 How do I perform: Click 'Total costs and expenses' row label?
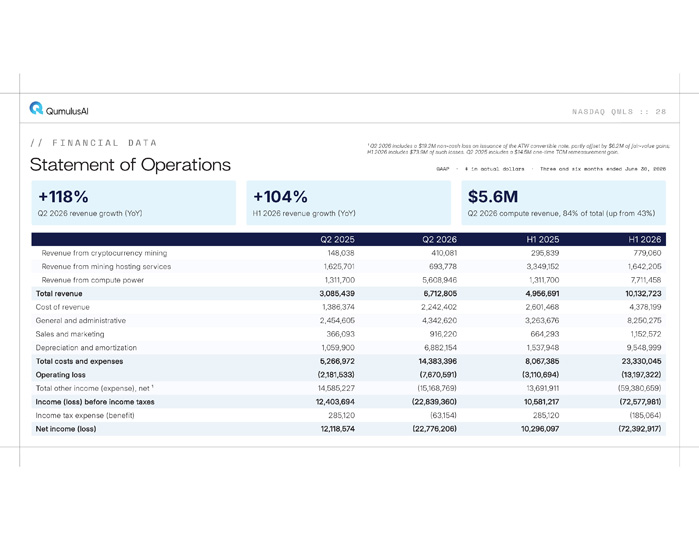pos(79,361)
